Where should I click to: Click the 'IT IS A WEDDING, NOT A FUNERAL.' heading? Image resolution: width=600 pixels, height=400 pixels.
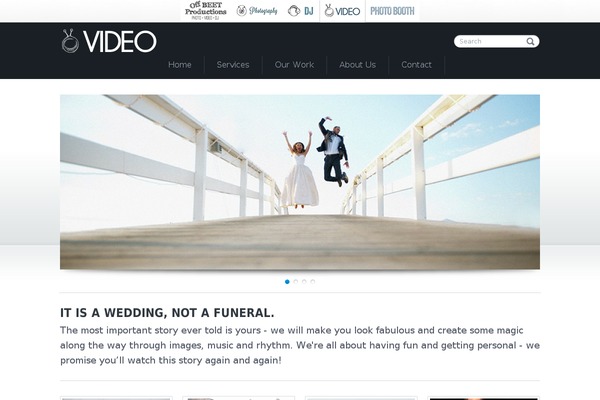click(x=167, y=313)
